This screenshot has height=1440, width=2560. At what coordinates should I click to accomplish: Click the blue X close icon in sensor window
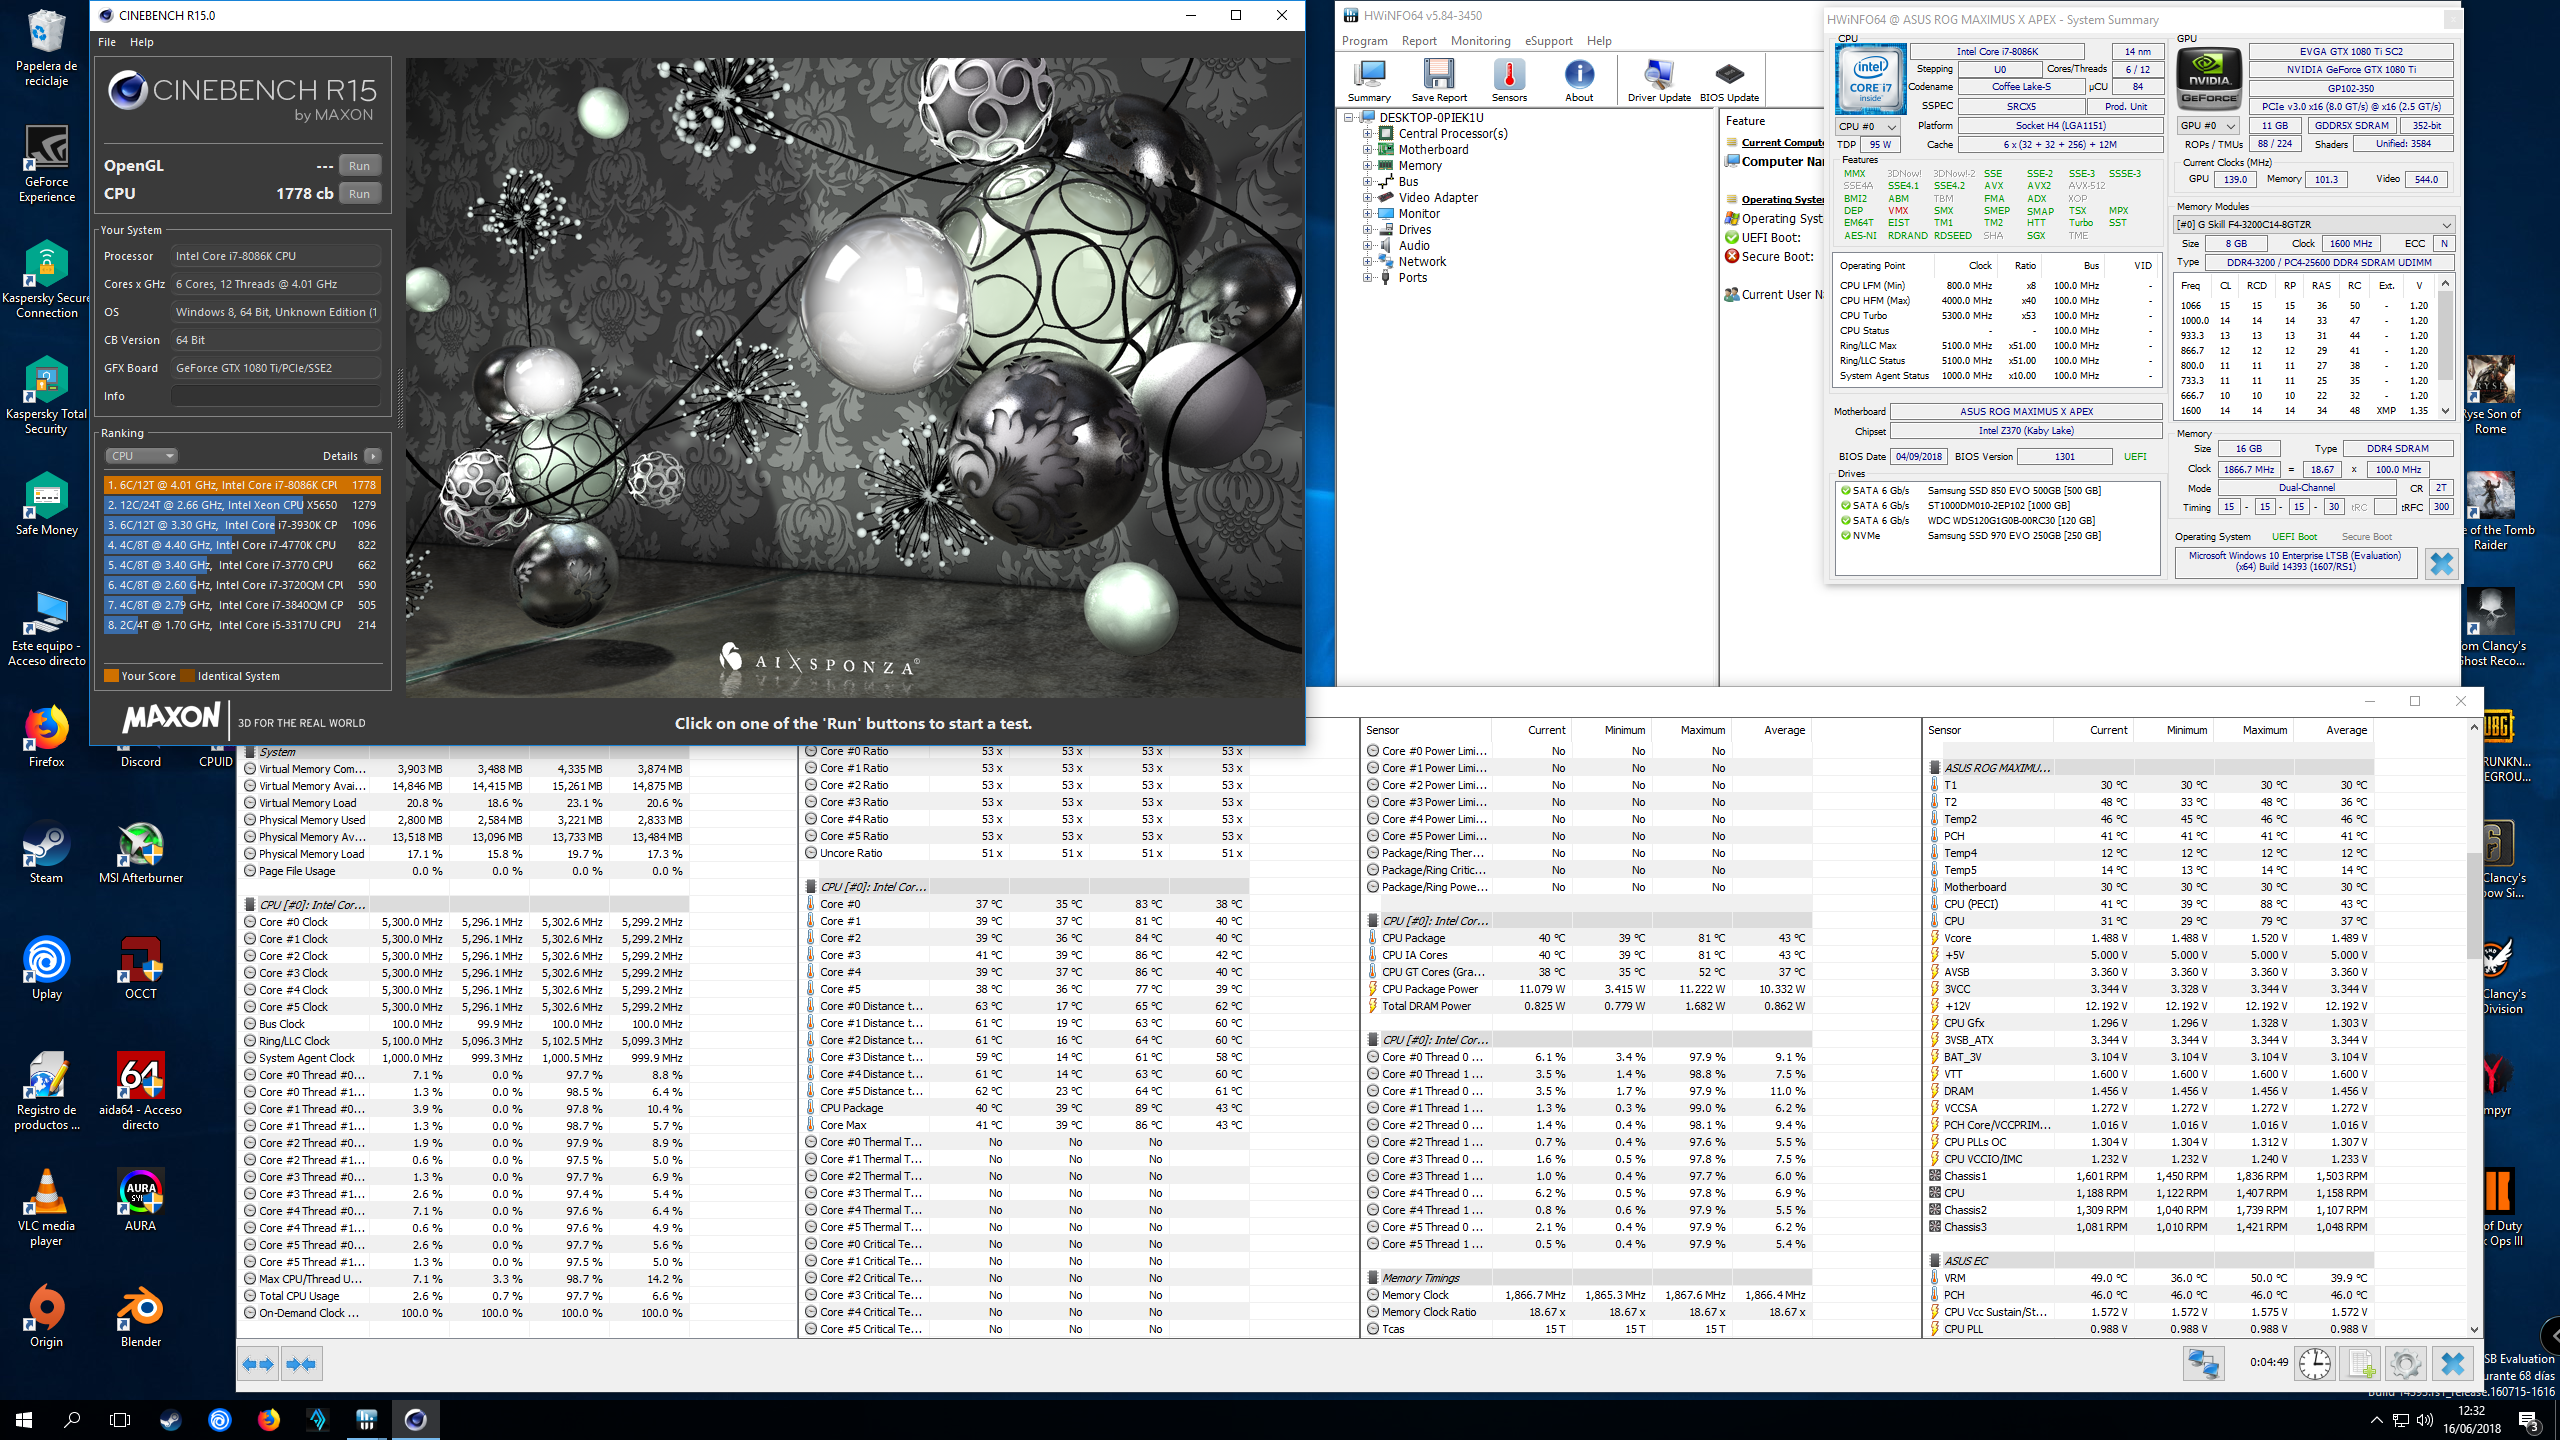(2452, 1363)
